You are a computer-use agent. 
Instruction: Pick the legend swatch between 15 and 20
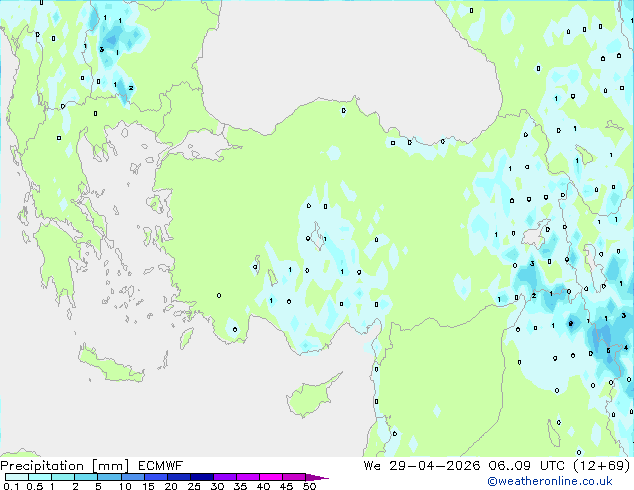pos(156,477)
